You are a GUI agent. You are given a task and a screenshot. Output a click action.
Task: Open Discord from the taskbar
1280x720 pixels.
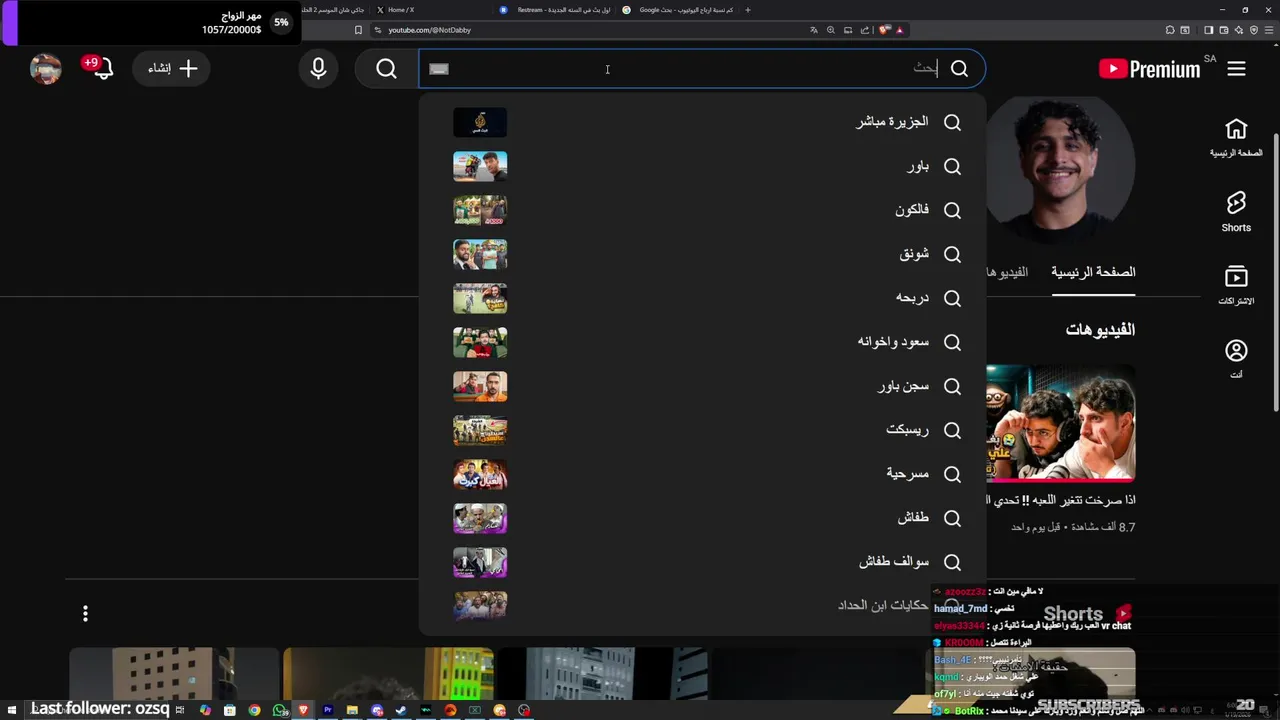(377, 710)
